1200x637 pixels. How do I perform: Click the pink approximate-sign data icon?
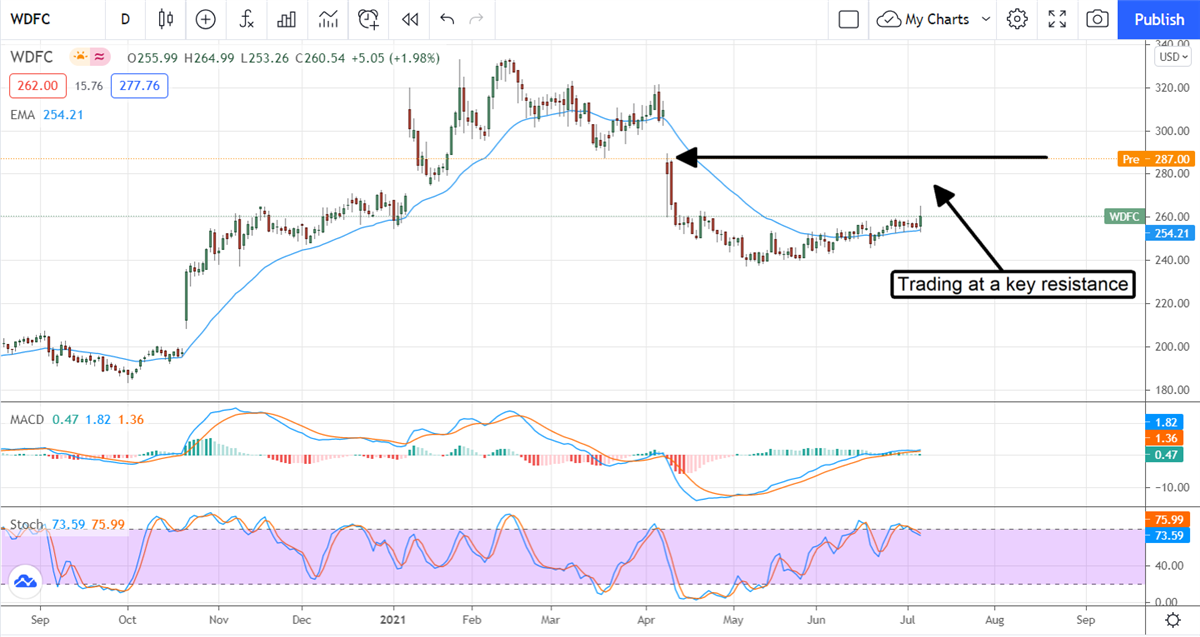[x=100, y=57]
